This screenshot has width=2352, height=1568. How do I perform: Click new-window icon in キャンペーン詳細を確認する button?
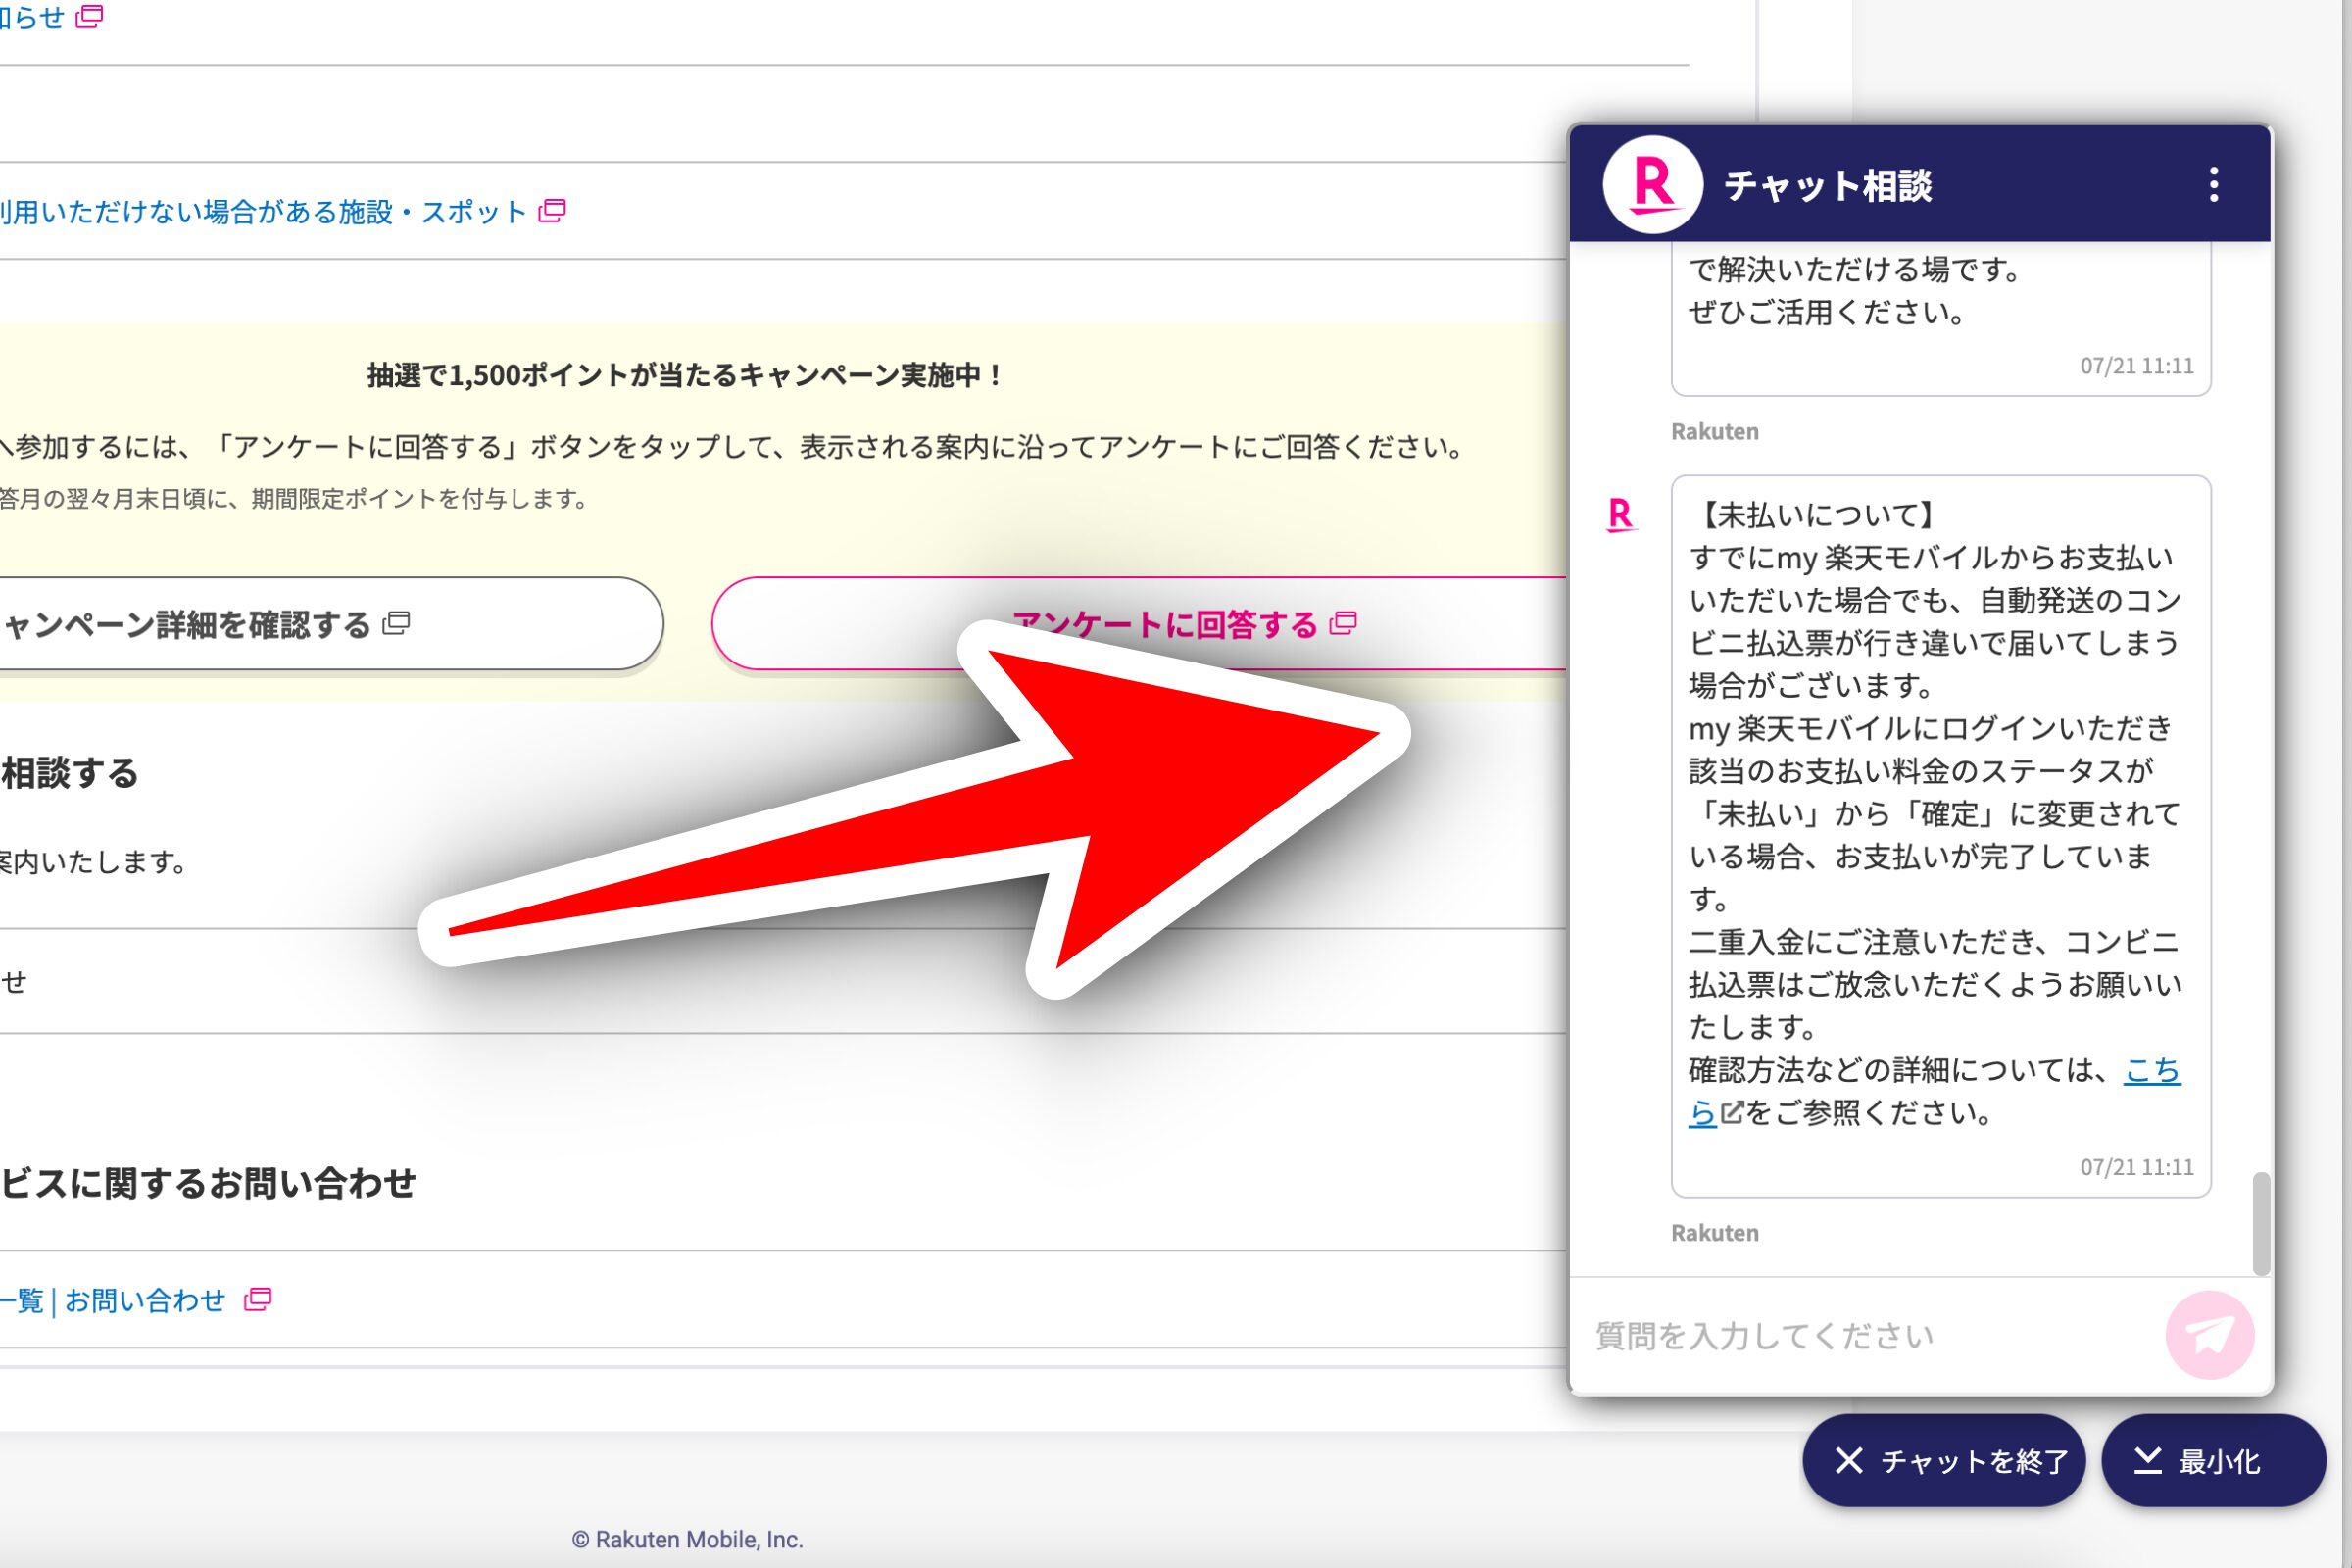click(x=396, y=623)
